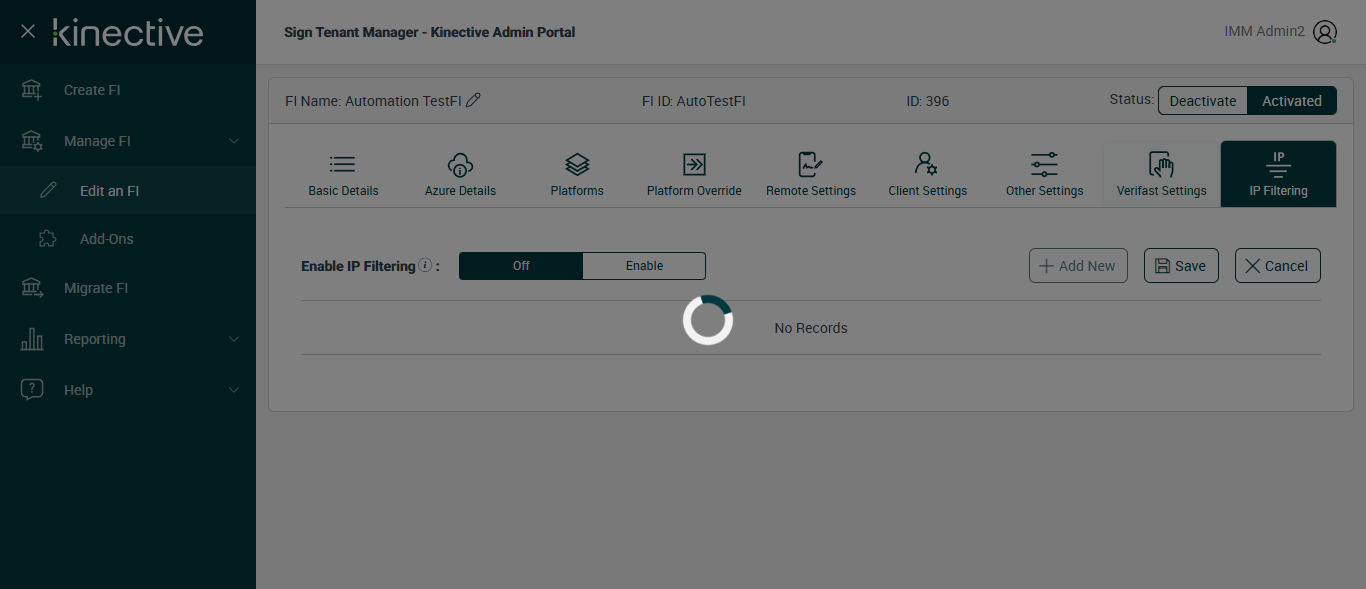Screen dimensions: 1366x589
Task: Toggle IP Filtering to Enable
Action: tap(644, 266)
